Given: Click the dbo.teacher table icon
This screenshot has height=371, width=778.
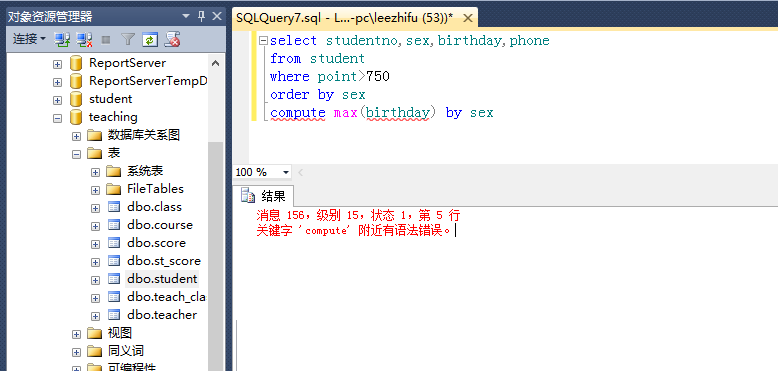Looking at the screenshot, I should [114, 315].
